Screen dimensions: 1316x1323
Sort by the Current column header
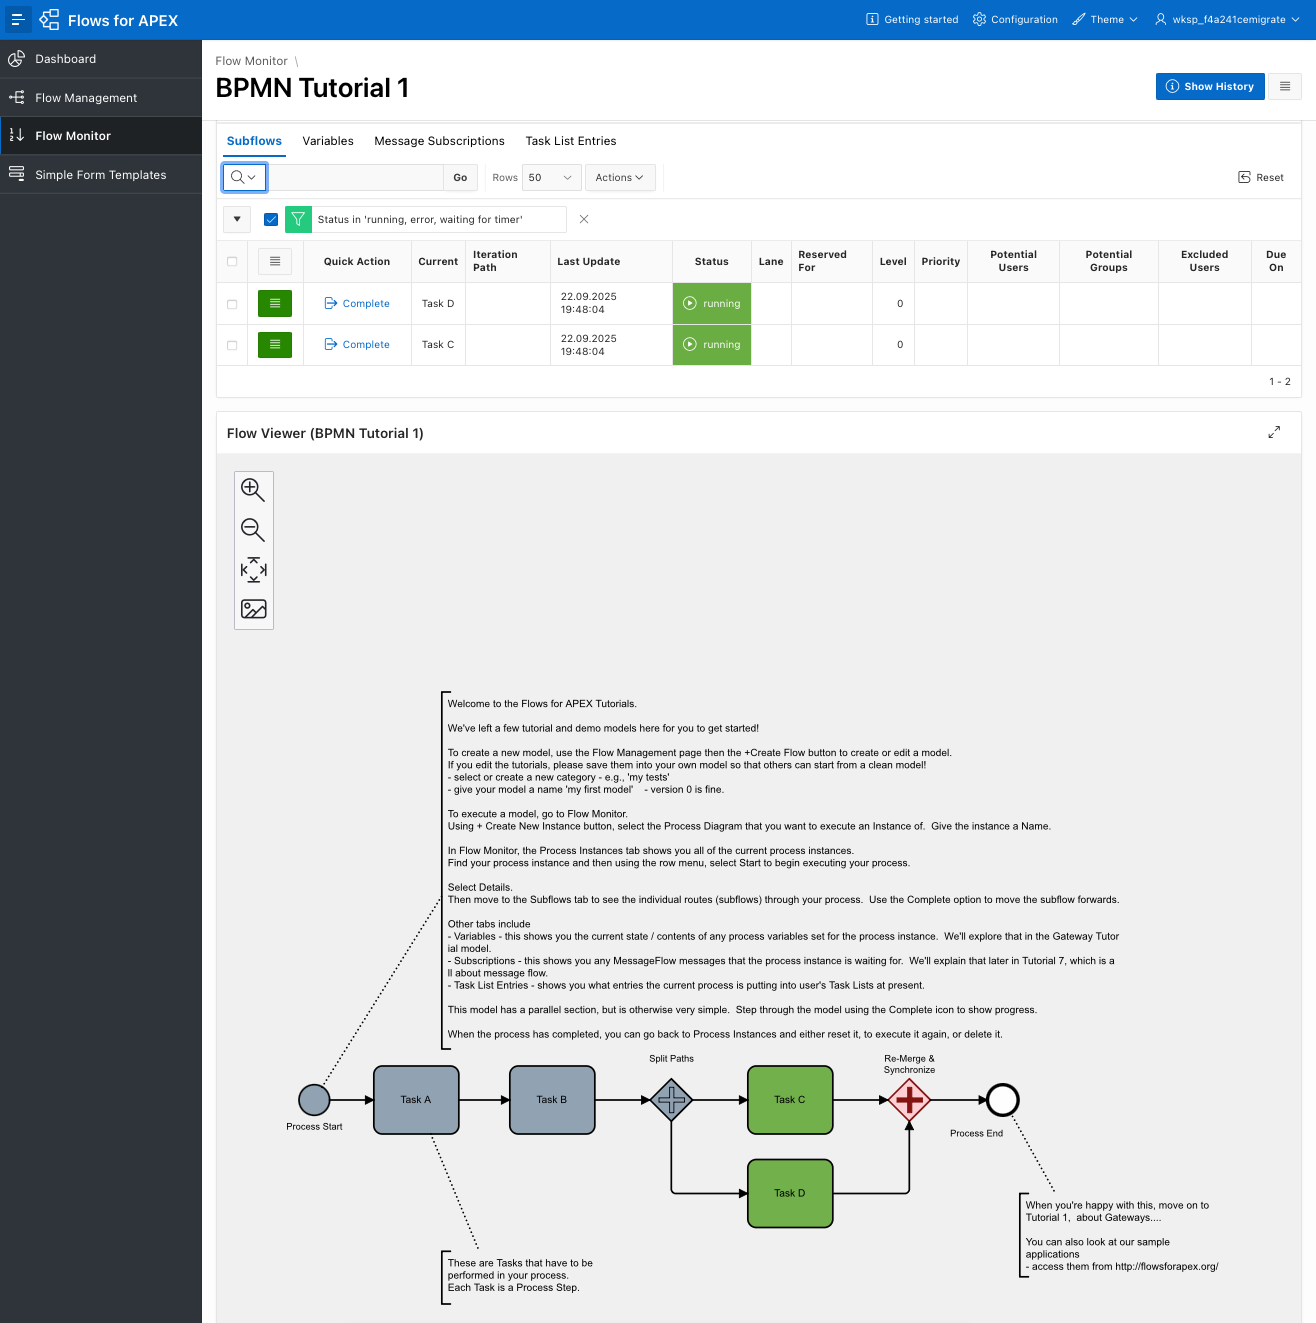(x=438, y=262)
